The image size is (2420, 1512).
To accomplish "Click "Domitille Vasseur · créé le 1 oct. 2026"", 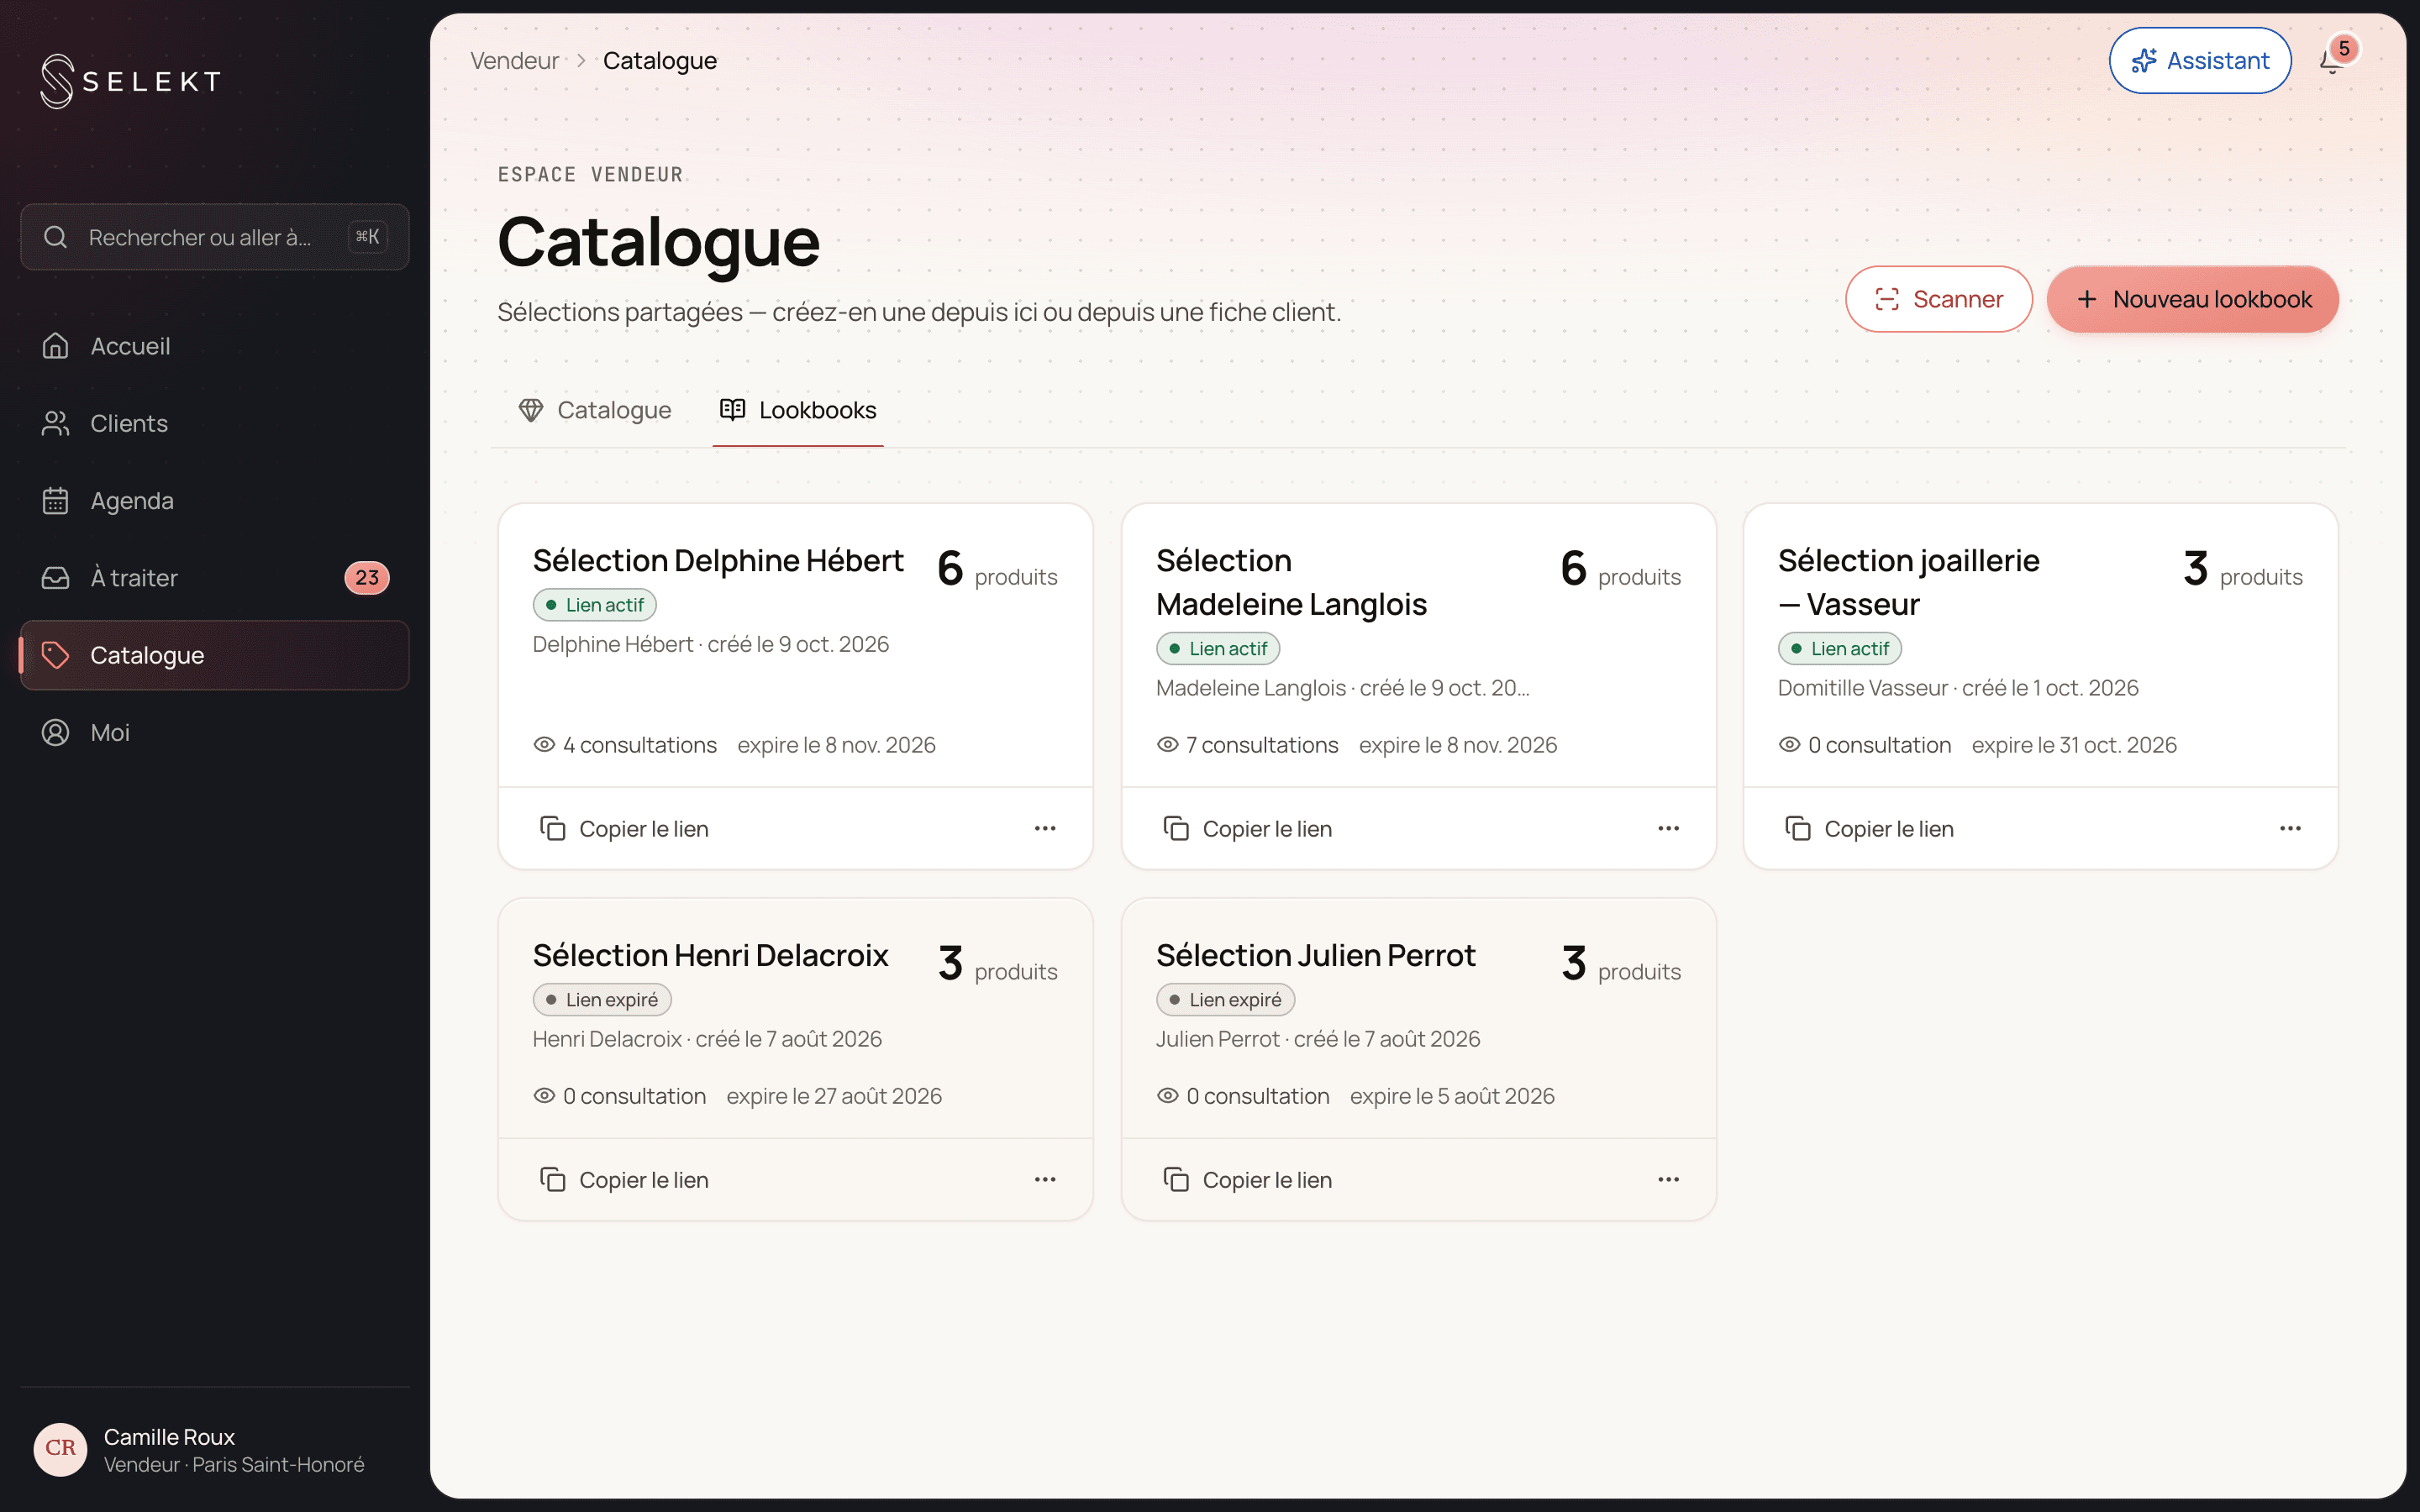I will point(1958,688).
